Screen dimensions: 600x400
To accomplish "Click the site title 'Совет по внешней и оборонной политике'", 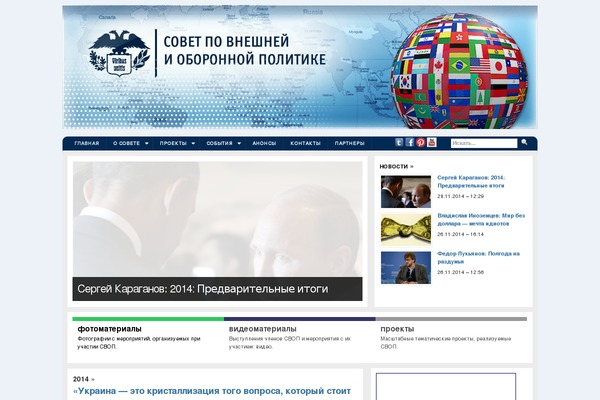I will (245, 50).
